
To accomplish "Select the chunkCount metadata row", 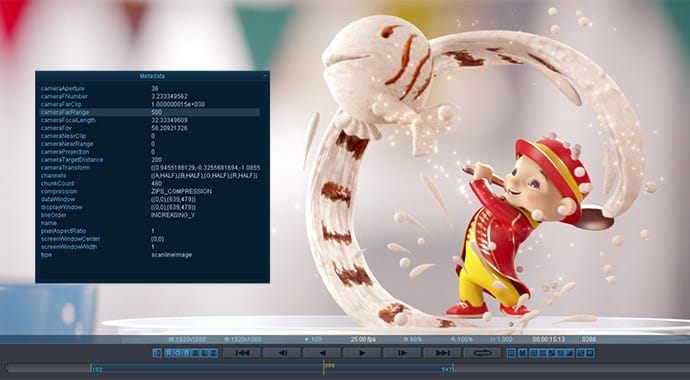I will coord(150,183).
